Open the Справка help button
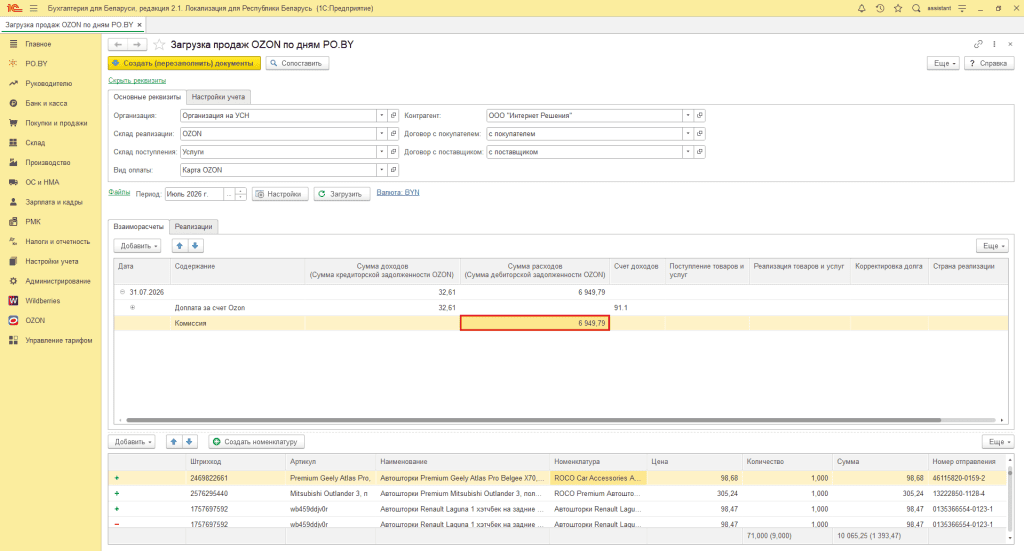Screen dimensions: 1024x551 [x=989, y=63]
